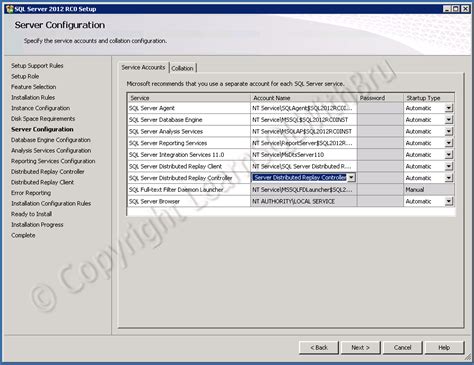Viewport: 474px width, 365px height.
Task: Select the SQL Server Database Engine service row
Action: point(189,120)
